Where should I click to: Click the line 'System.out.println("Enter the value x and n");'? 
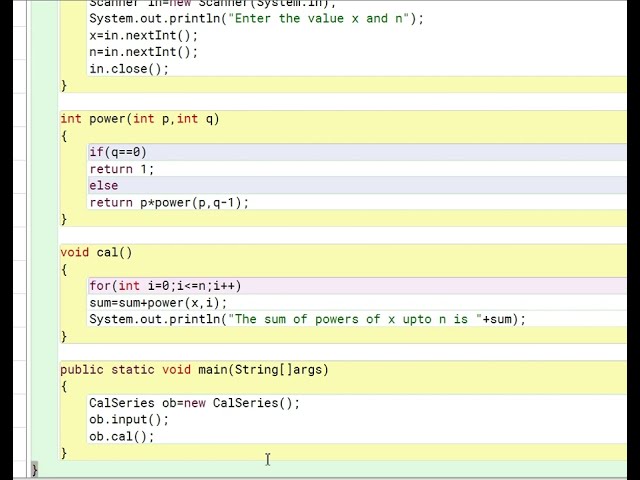(256, 18)
